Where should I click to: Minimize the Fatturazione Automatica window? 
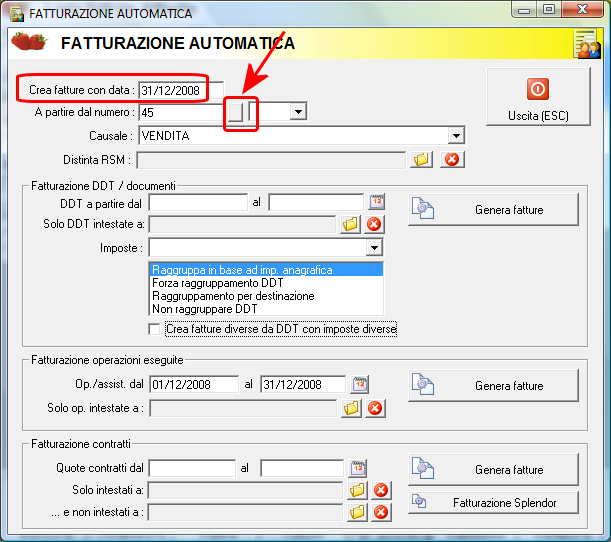click(x=524, y=10)
